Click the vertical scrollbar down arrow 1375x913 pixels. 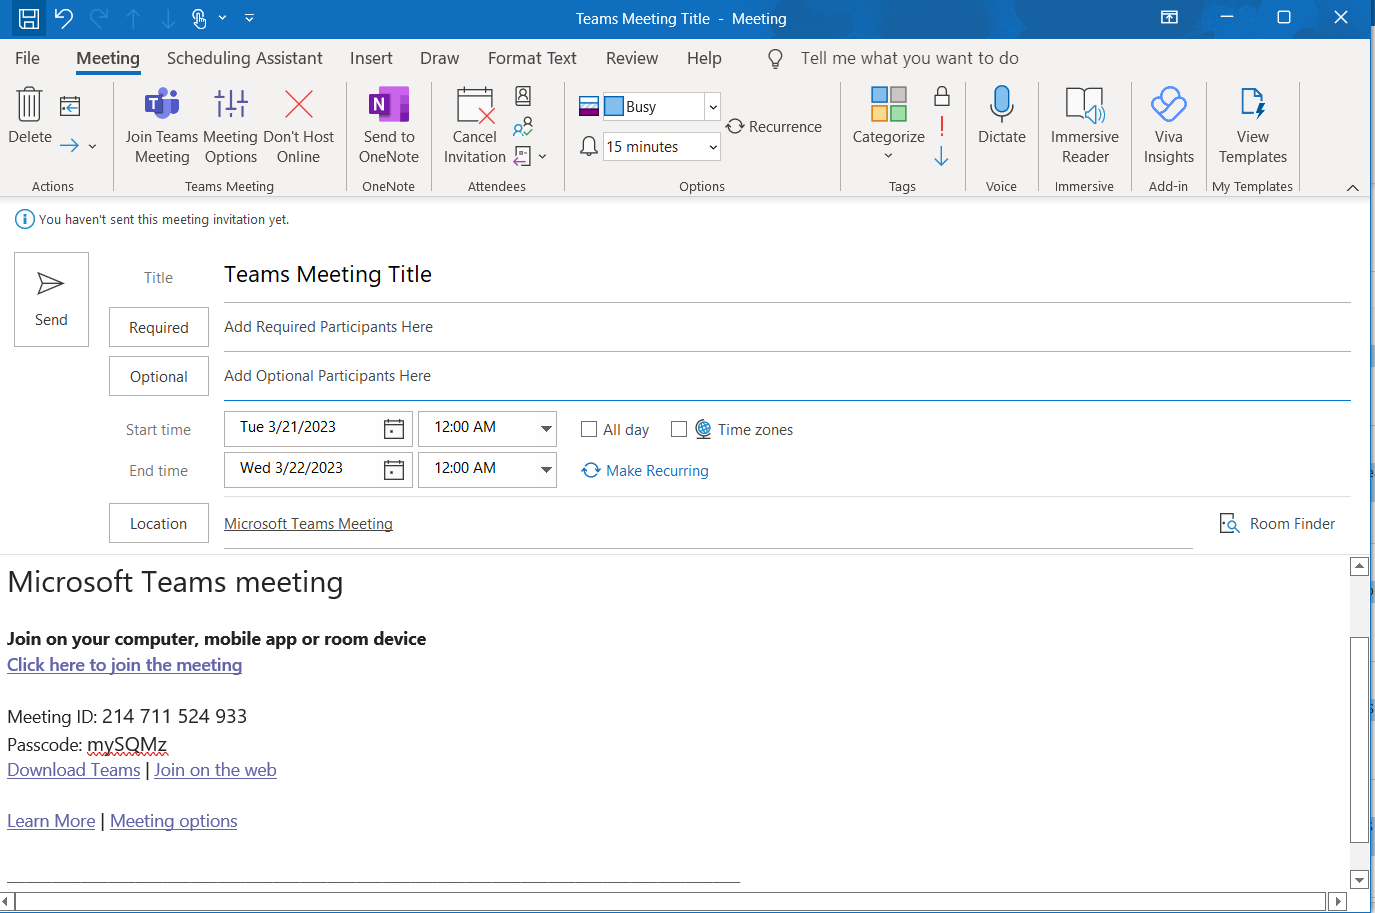[1359, 880]
